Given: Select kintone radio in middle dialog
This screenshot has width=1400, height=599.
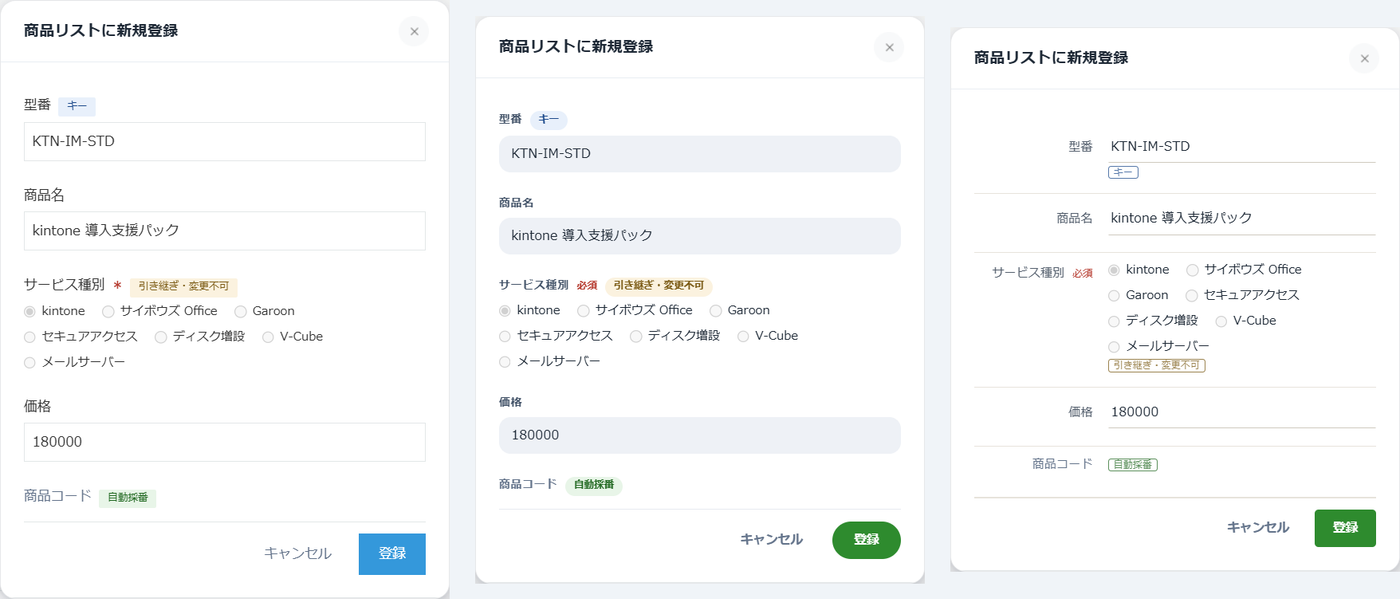Looking at the screenshot, I should [505, 310].
